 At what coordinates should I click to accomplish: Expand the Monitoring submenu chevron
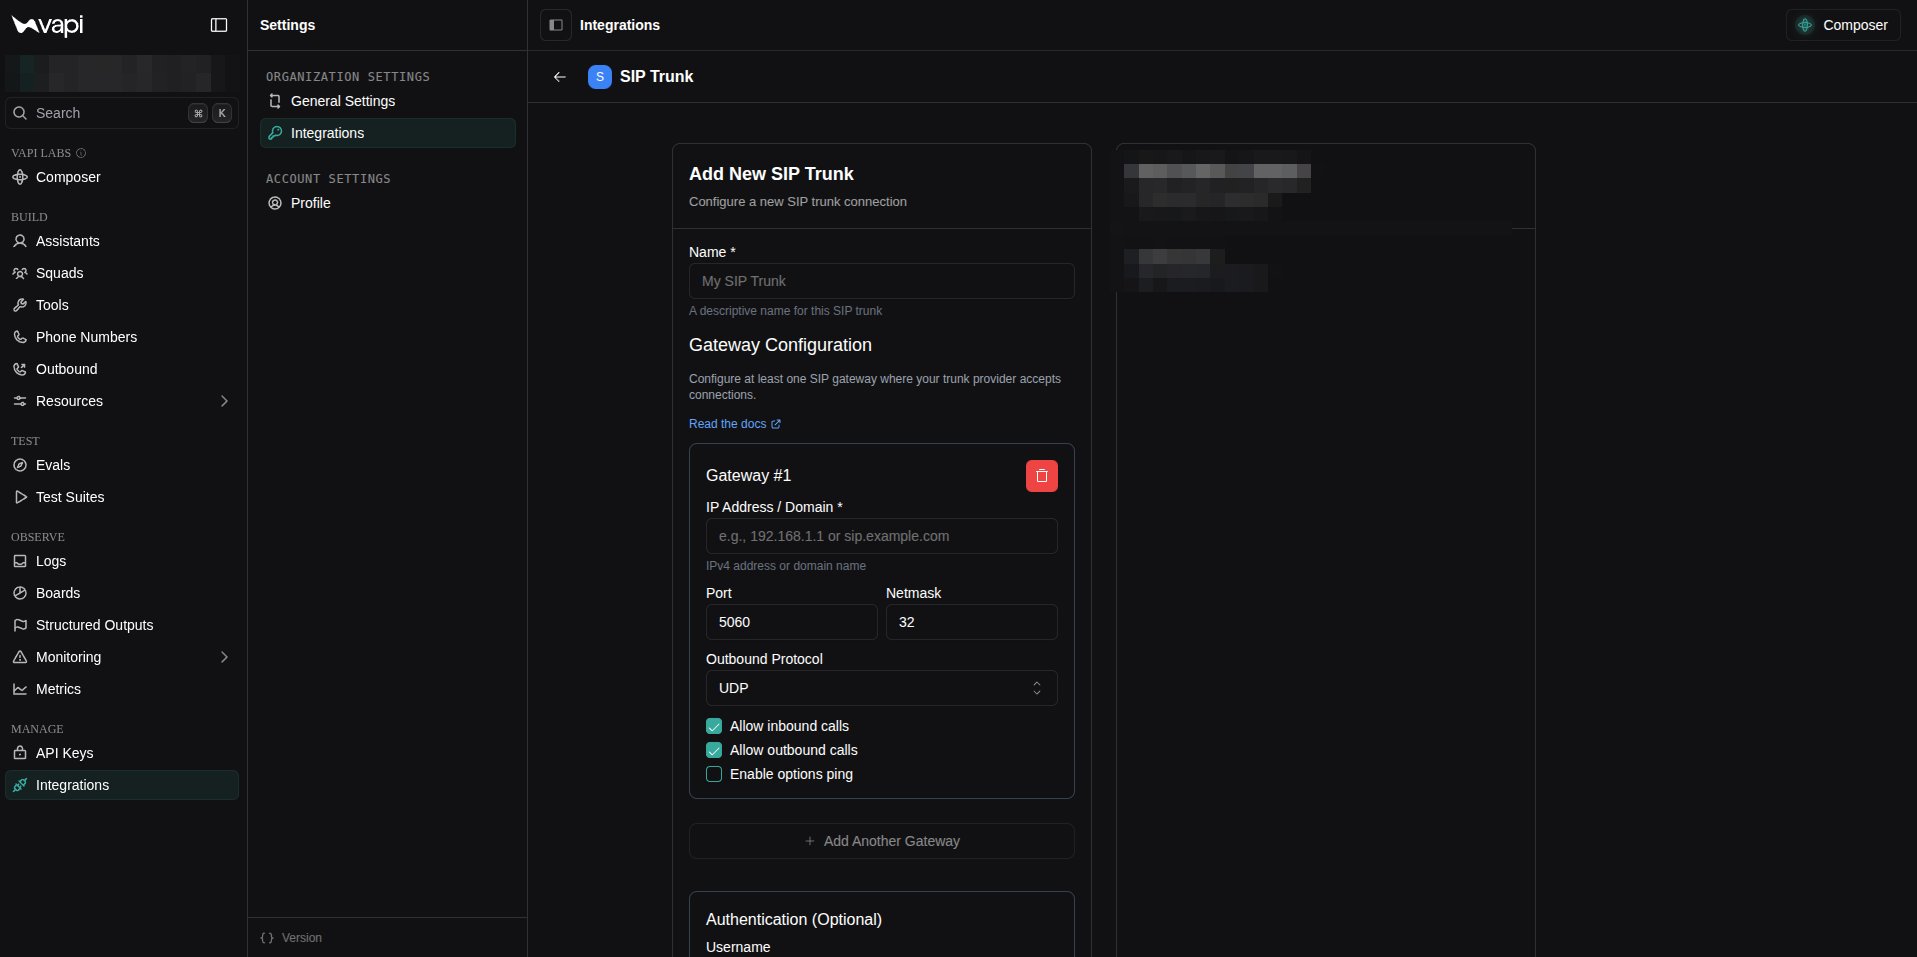click(224, 657)
